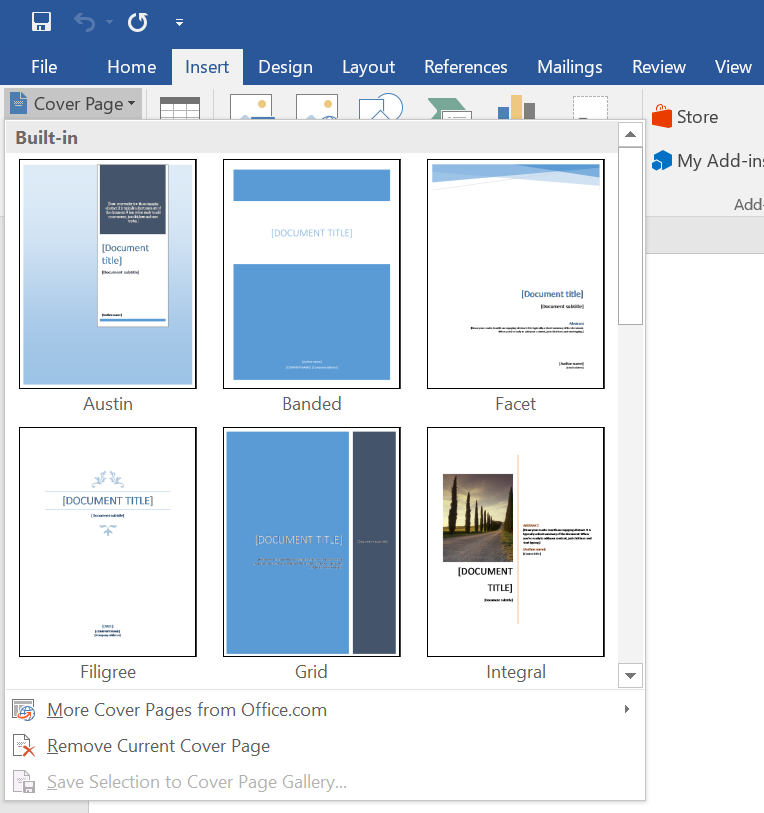Expand More Cover Pages from Office.com submenu arrow
Image resolution: width=764 pixels, height=813 pixels.
[627, 709]
